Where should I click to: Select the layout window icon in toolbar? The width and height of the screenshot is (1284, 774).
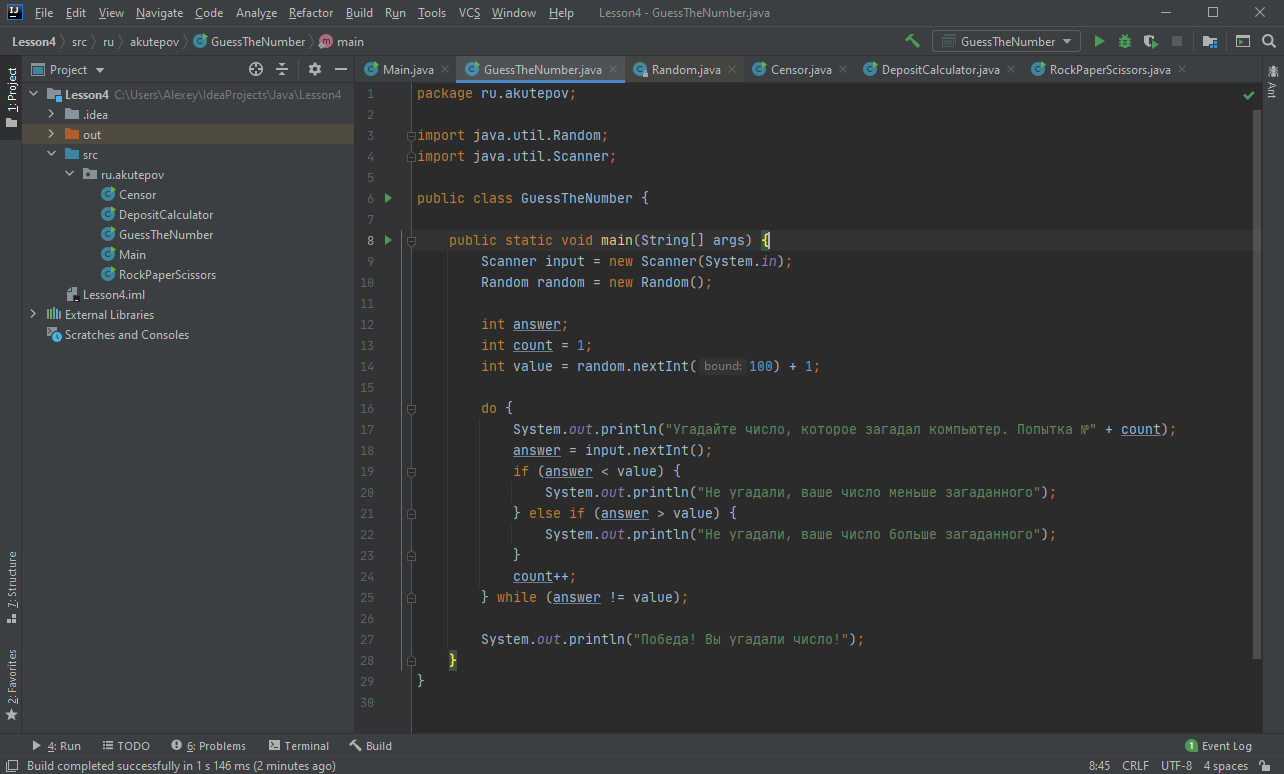click(x=1243, y=41)
